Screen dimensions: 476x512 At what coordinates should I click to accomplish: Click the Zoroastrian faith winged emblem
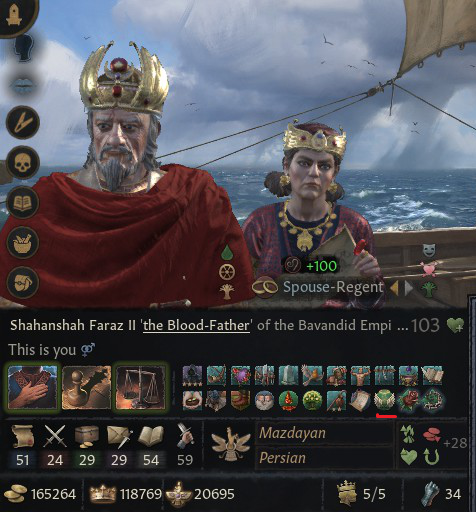231,444
